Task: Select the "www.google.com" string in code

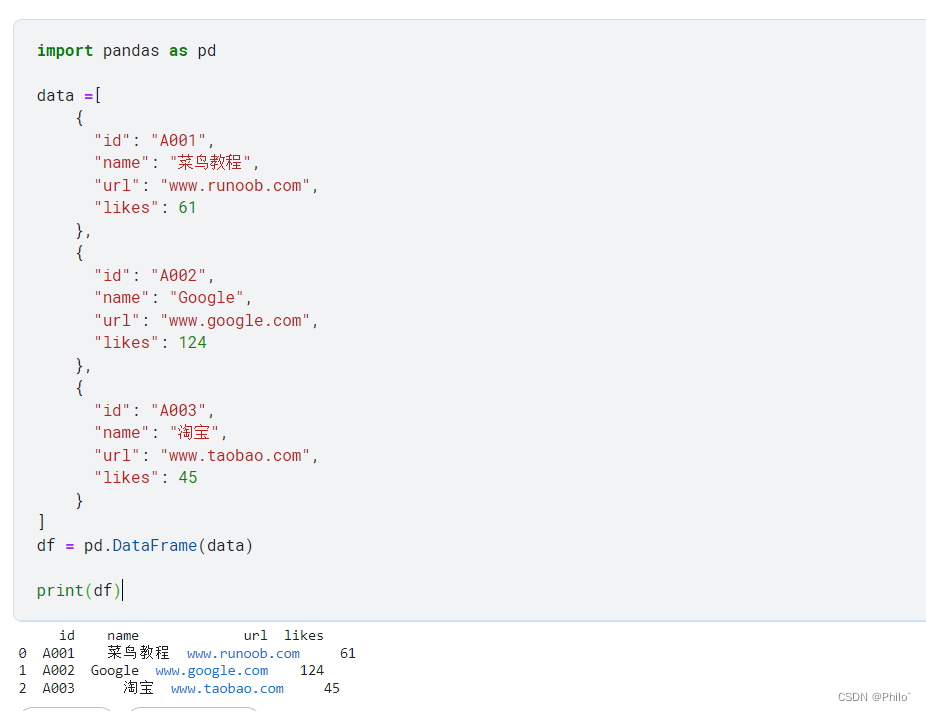Action: click(x=235, y=321)
